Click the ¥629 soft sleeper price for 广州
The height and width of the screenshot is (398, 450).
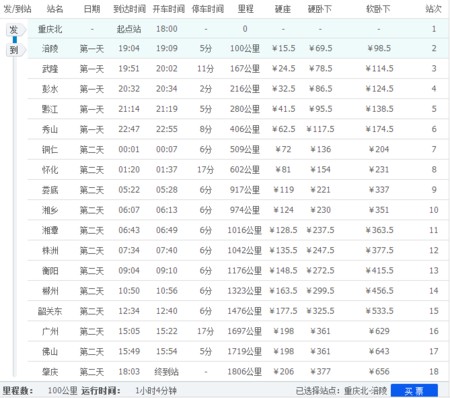379,331
